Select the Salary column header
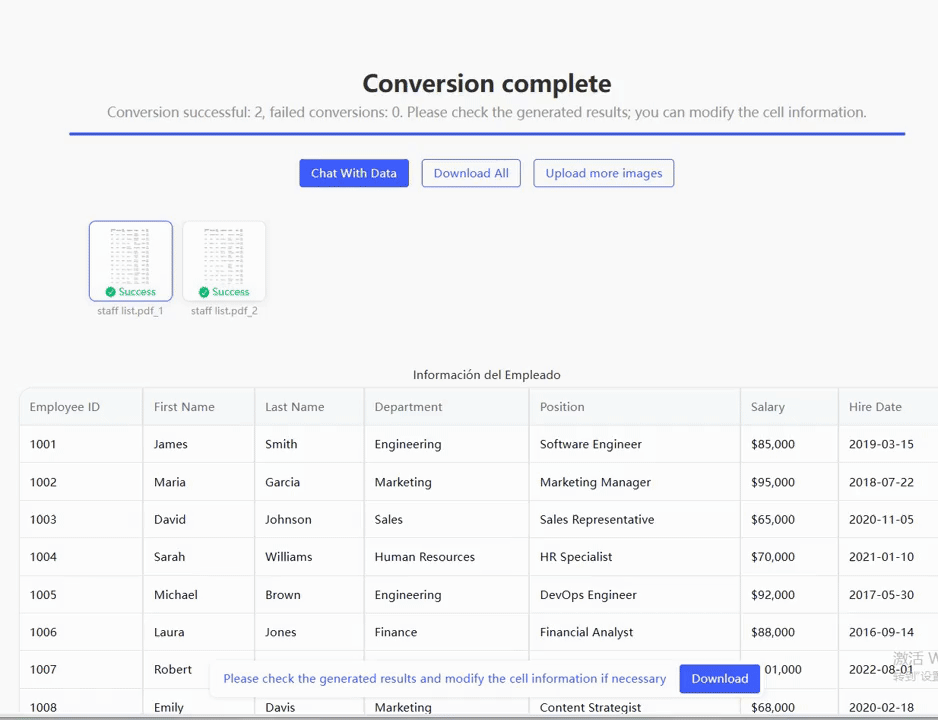Screen dimensions: 938x720 pyautogui.click(x=768, y=407)
